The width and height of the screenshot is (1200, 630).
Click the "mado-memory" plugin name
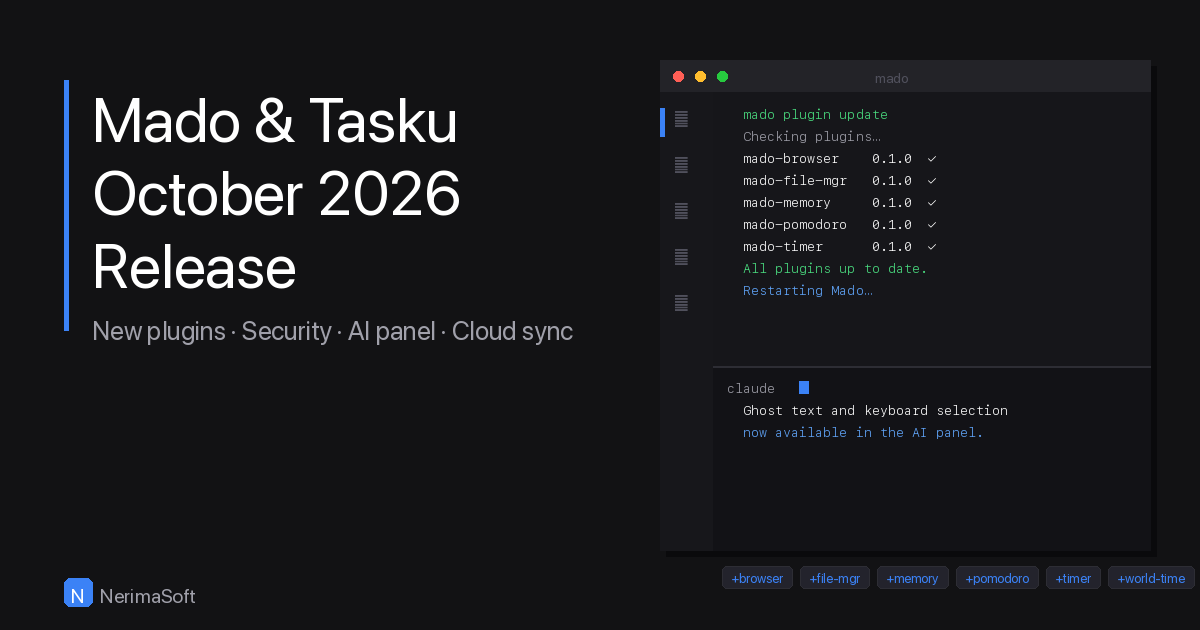(x=787, y=203)
